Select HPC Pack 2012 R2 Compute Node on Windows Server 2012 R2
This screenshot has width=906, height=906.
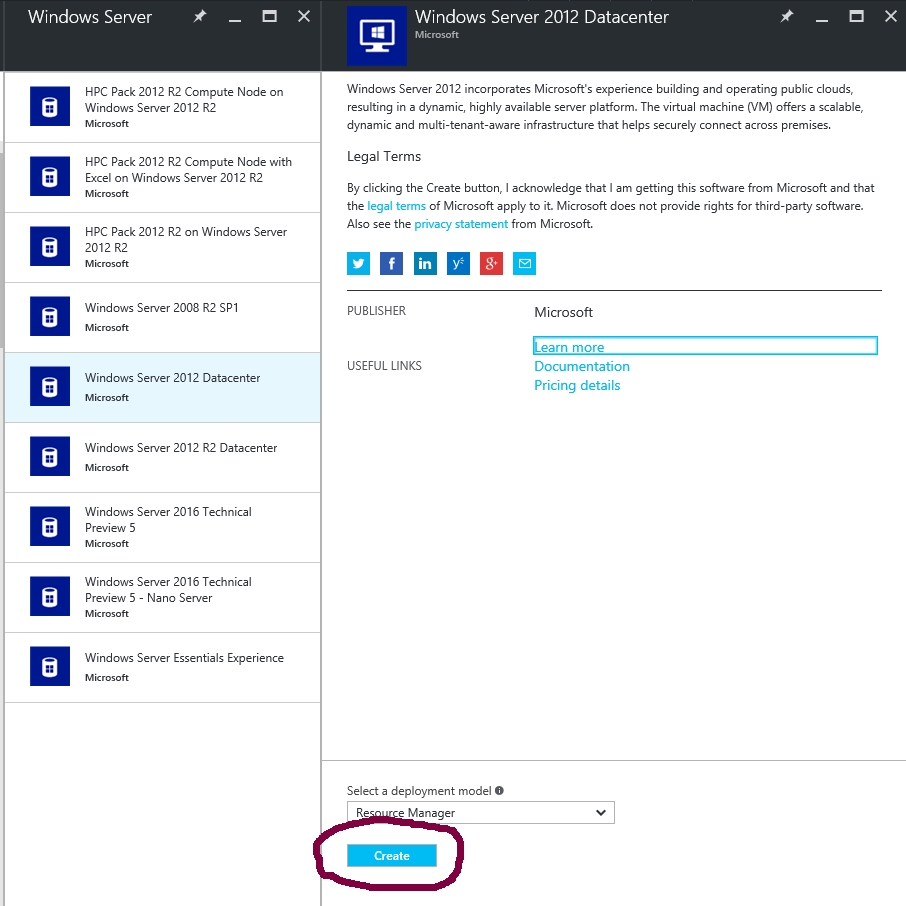[162, 107]
